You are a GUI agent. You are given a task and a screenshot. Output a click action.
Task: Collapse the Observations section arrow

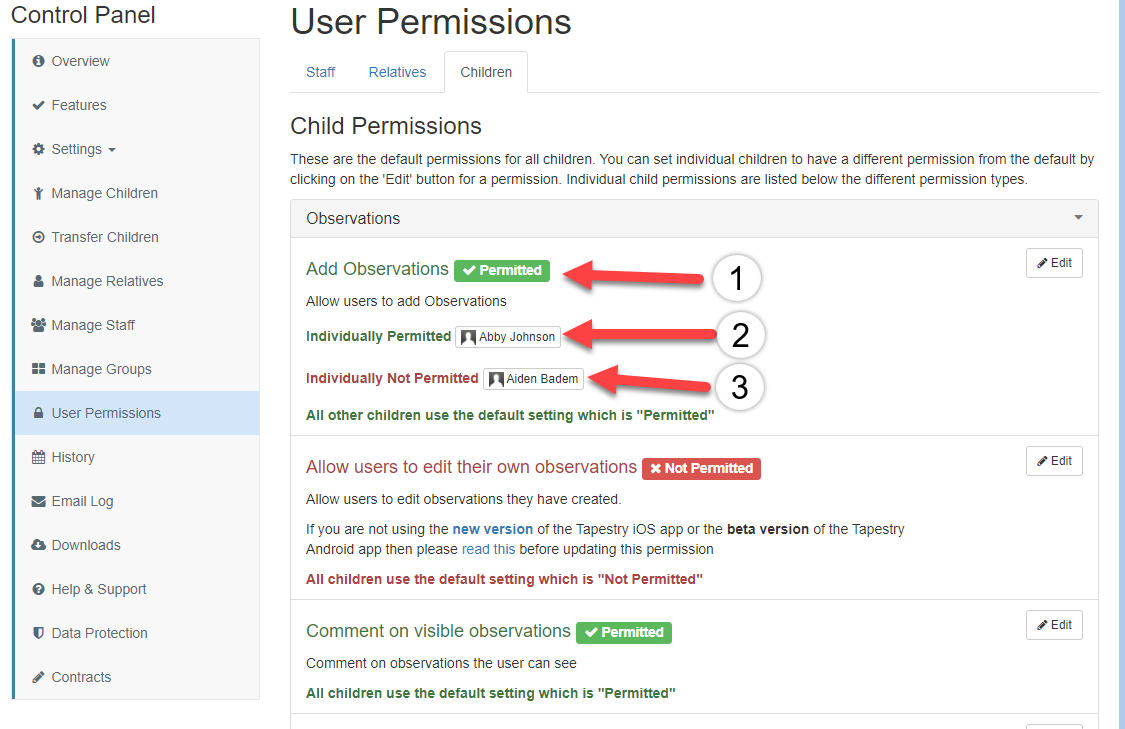(x=1078, y=217)
